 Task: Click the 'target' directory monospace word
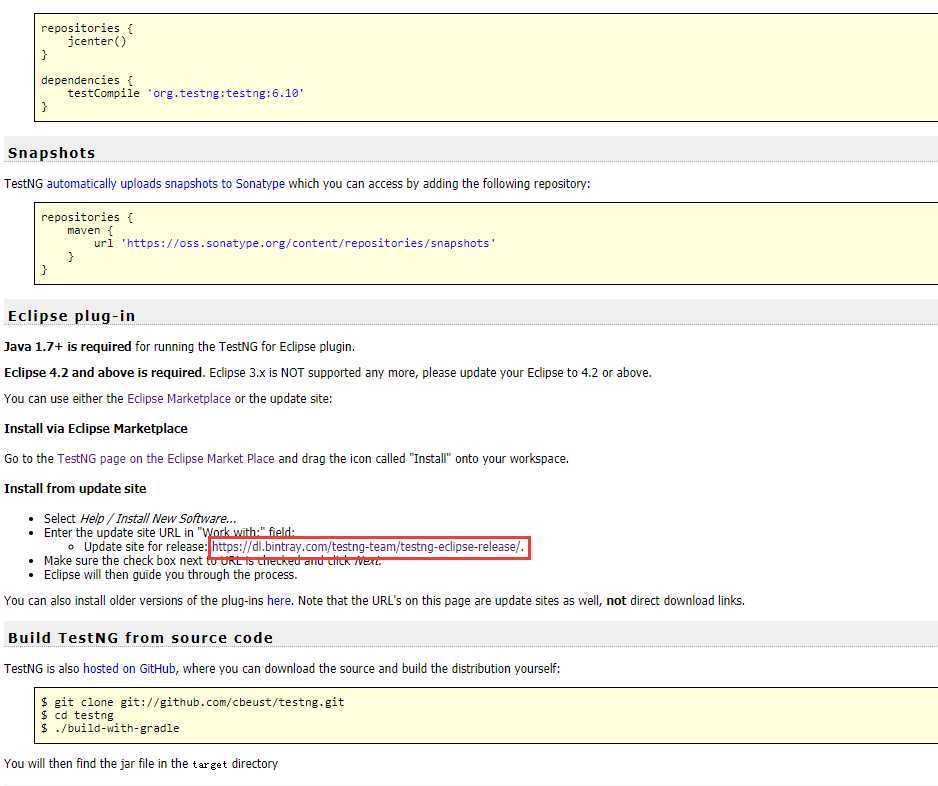click(x=210, y=764)
